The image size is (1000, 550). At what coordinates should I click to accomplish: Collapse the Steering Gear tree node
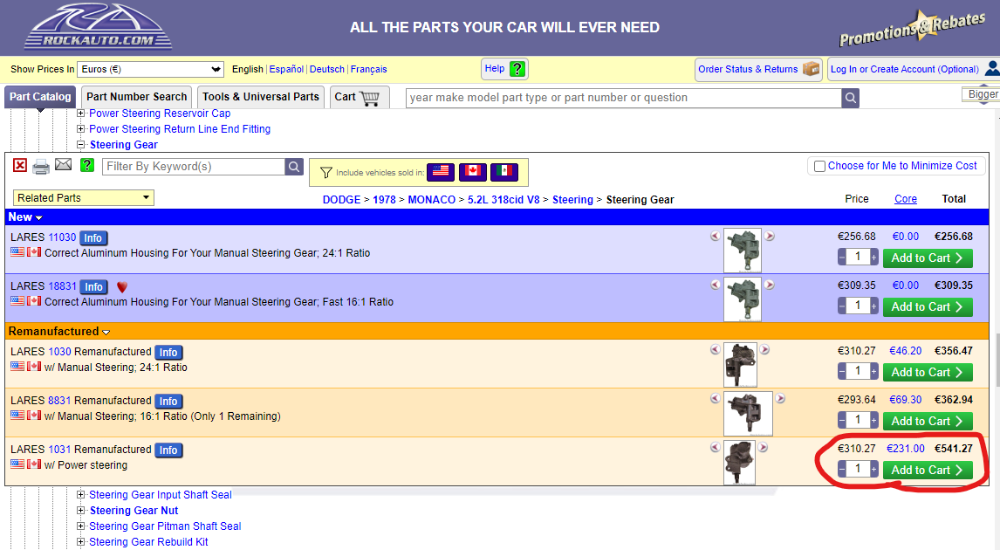click(x=81, y=145)
